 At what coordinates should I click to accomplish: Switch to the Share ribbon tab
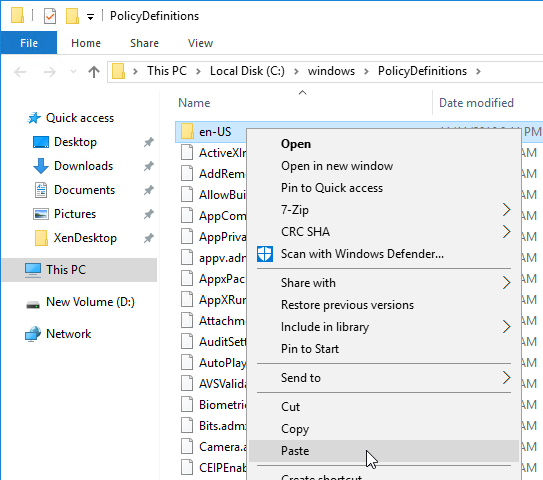pyautogui.click(x=144, y=43)
